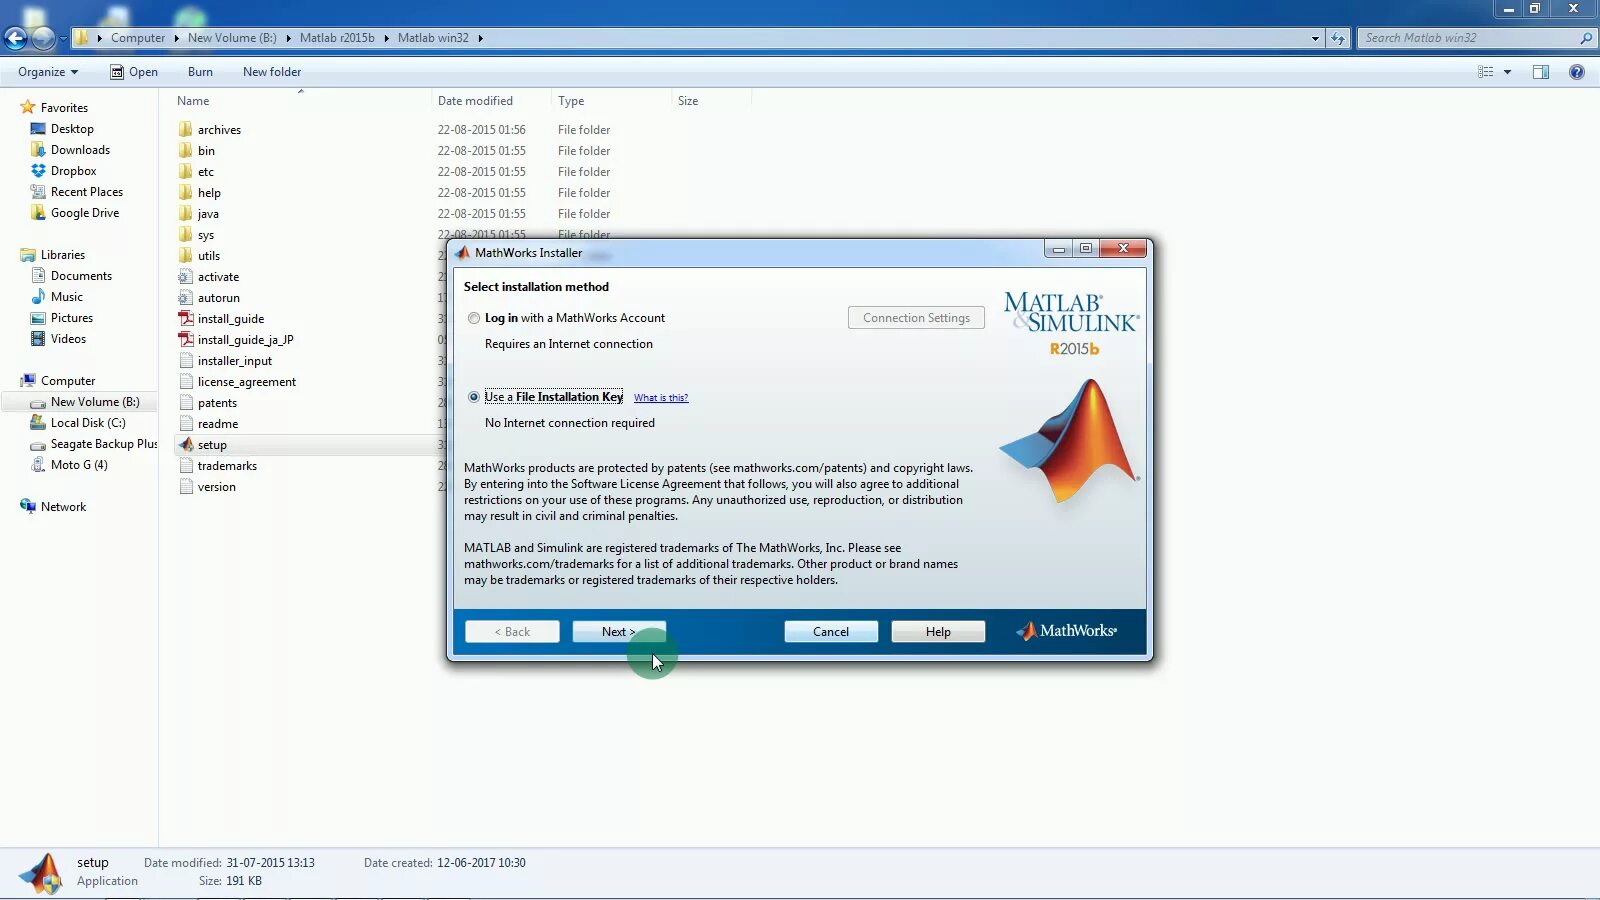Select the bin folder icon
1600x900 pixels.
click(186, 151)
